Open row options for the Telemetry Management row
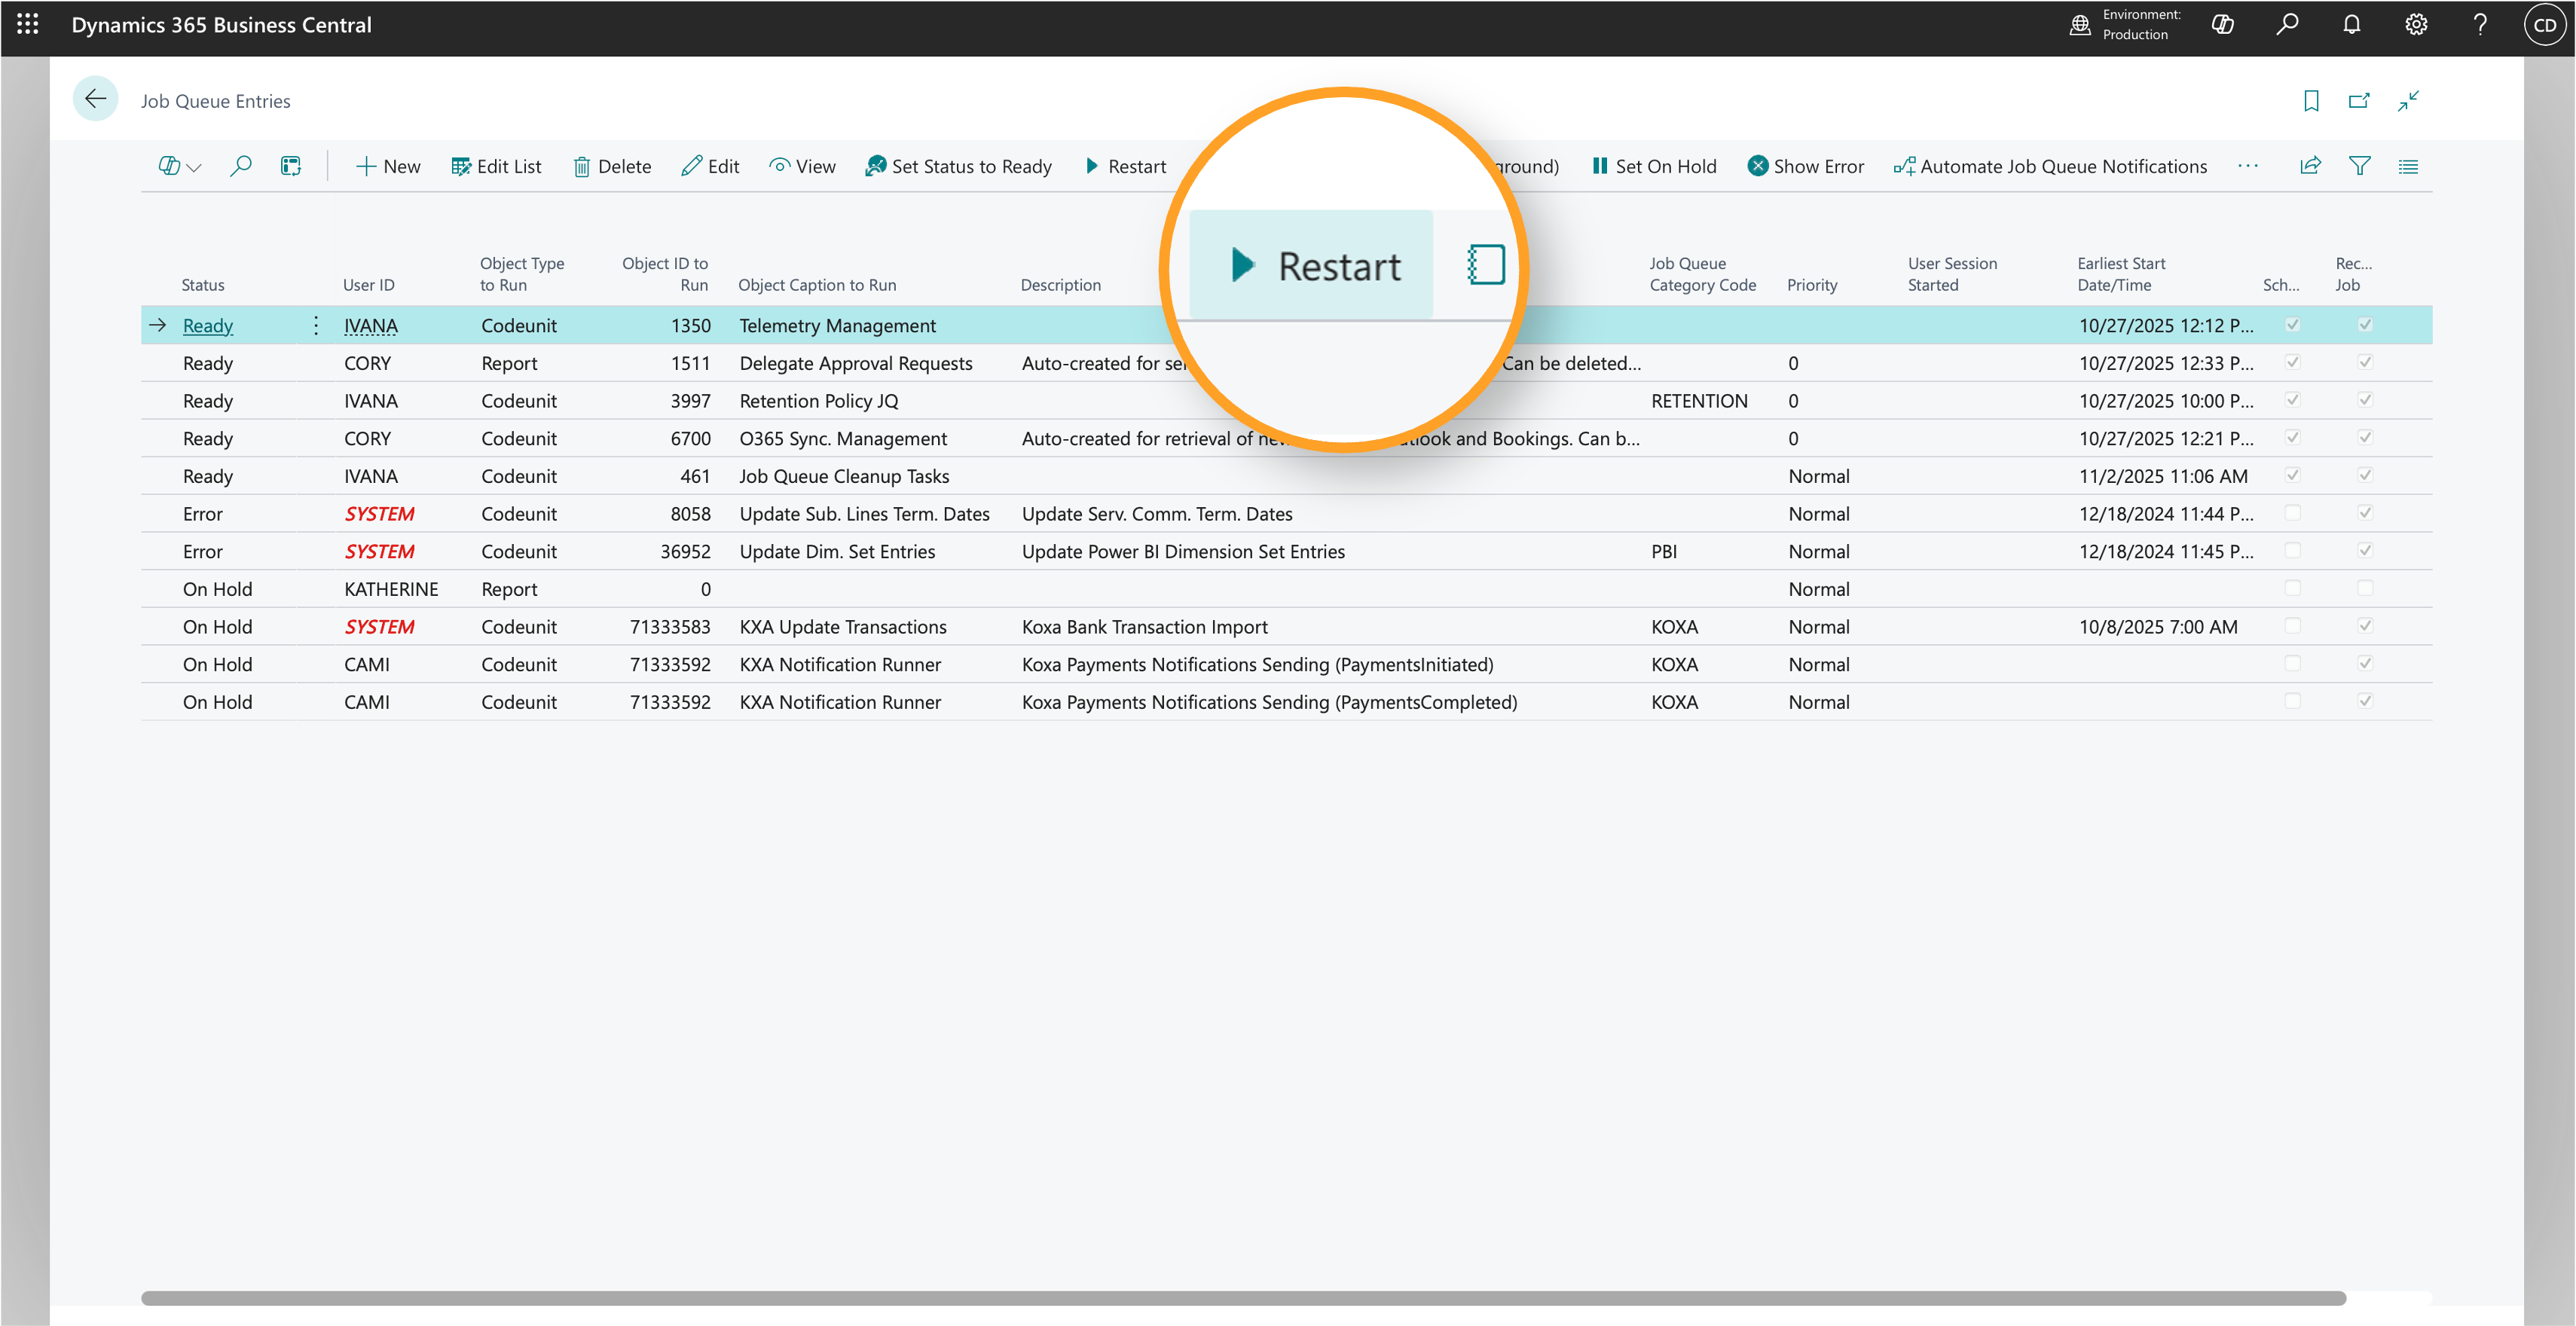Image resolution: width=2576 pixels, height=1326 pixels. (316, 325)
